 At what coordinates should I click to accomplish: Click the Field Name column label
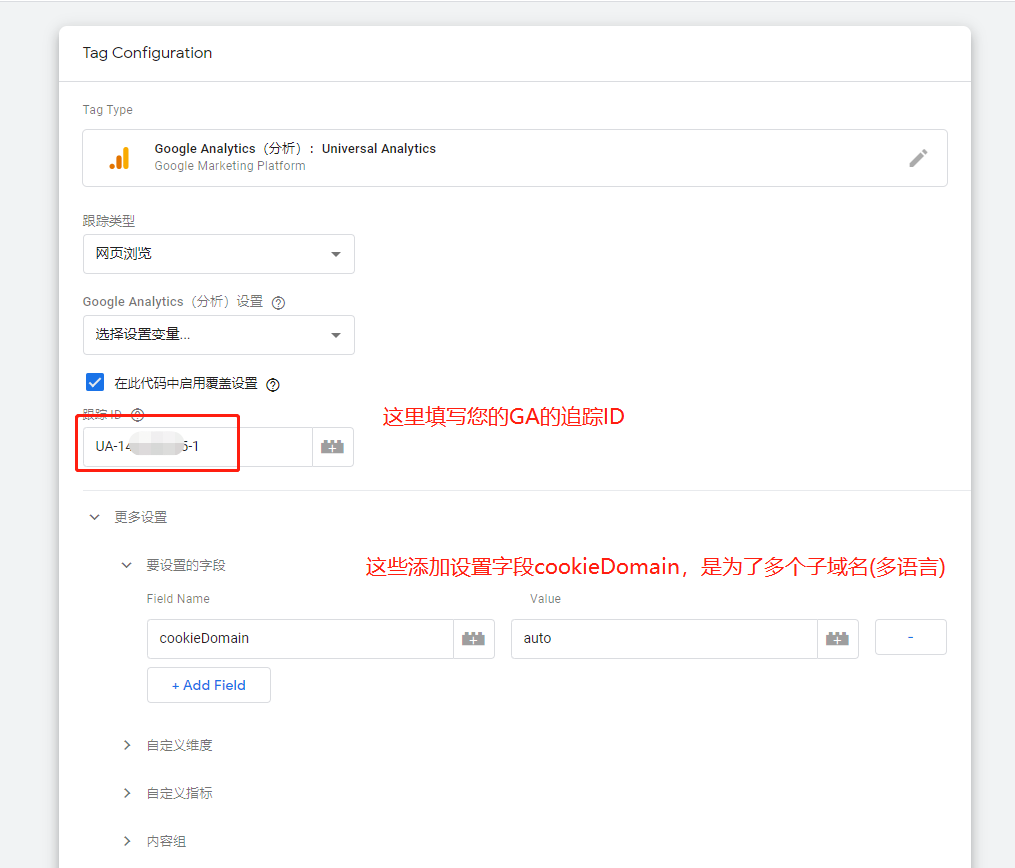[x=178, y=599]
